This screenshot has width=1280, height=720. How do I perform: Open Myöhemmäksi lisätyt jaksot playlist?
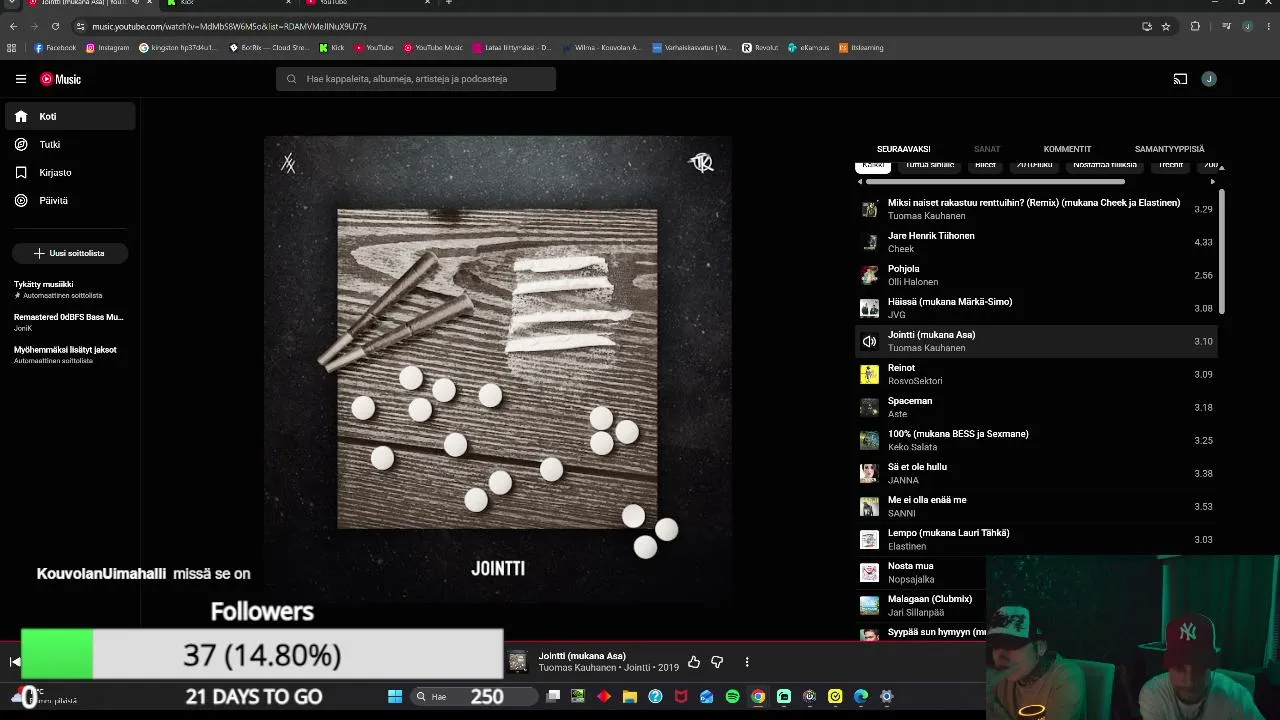point(70,354)
